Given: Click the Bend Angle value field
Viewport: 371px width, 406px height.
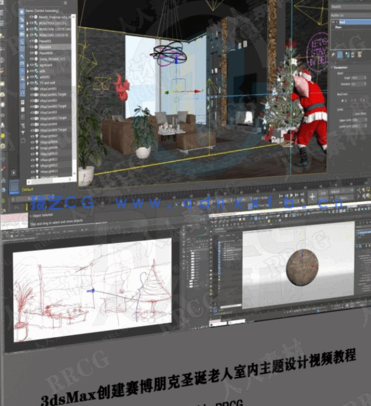Looking at the screenshot, I should (x=358, y=78).
